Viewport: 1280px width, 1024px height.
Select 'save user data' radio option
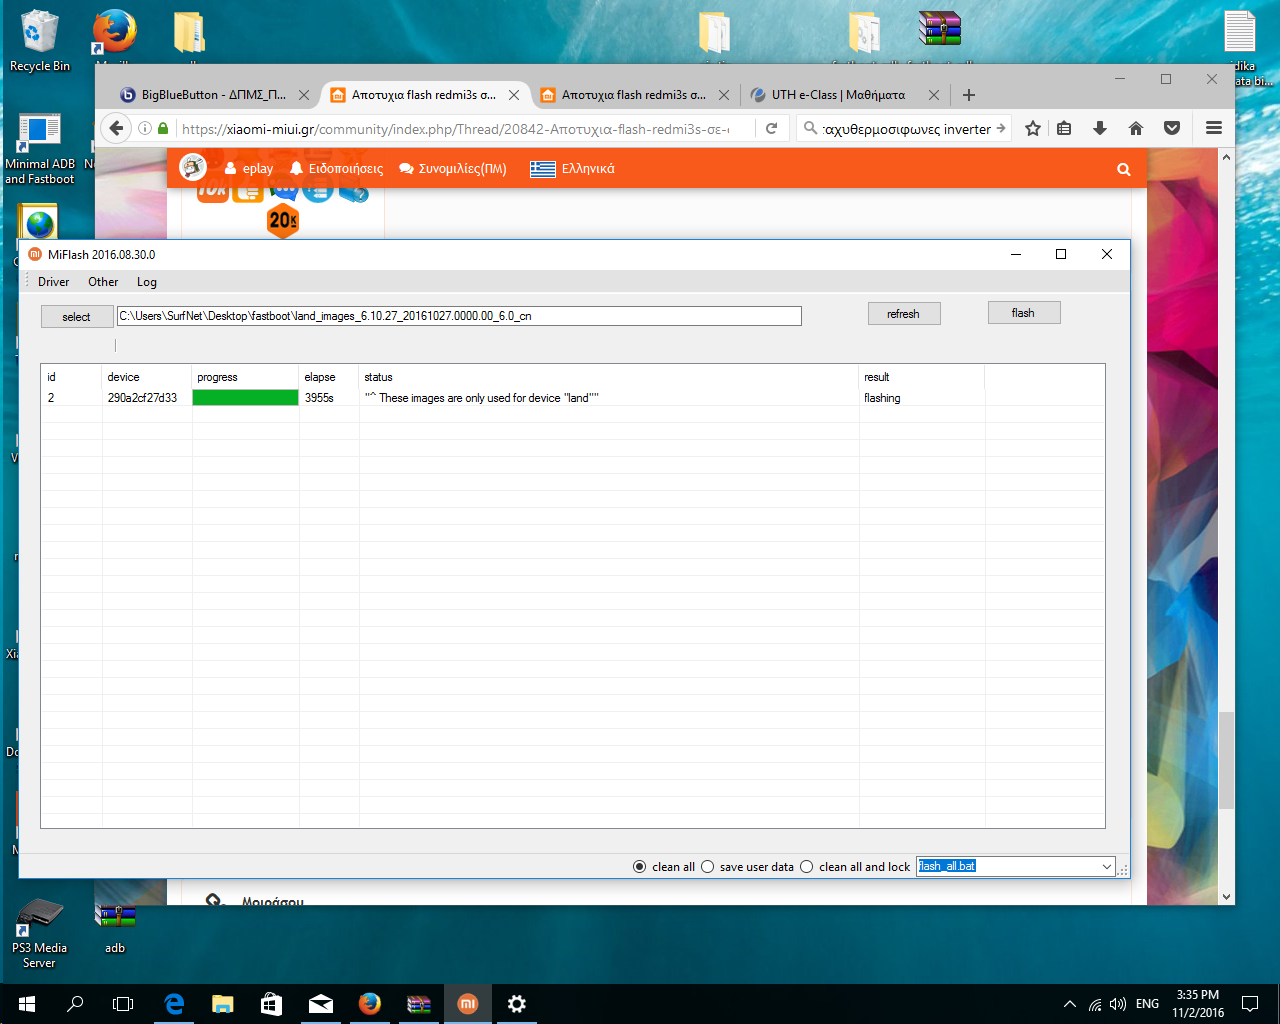(708, 867)
